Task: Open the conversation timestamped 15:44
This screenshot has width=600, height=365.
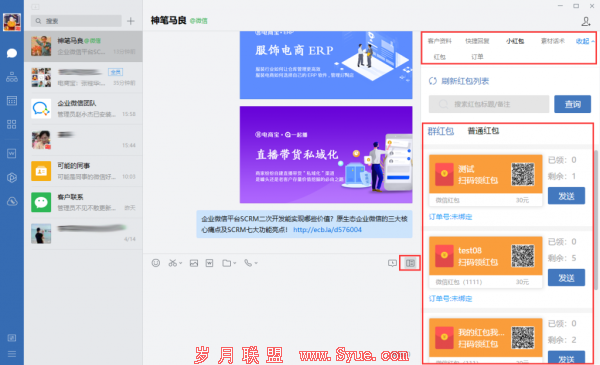Action: click(83, 140)
